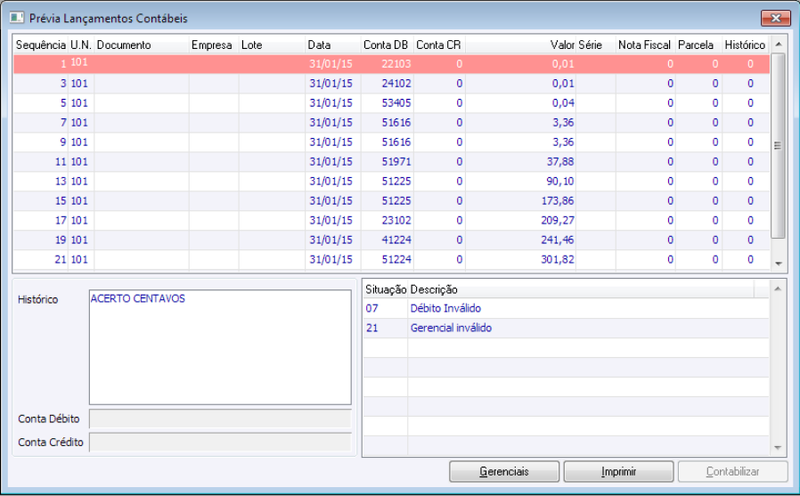Click sequence number 11
The width and height of the screenshot is (800, 496).
60,162
